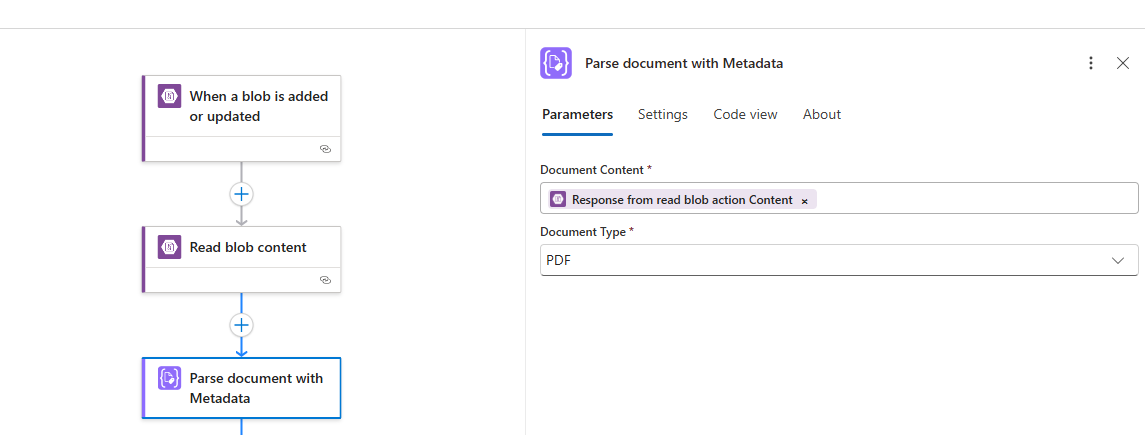This screenshot has height=435, width=1145.
Task: Open the Settings tab
Action: [x=662, y=115]
